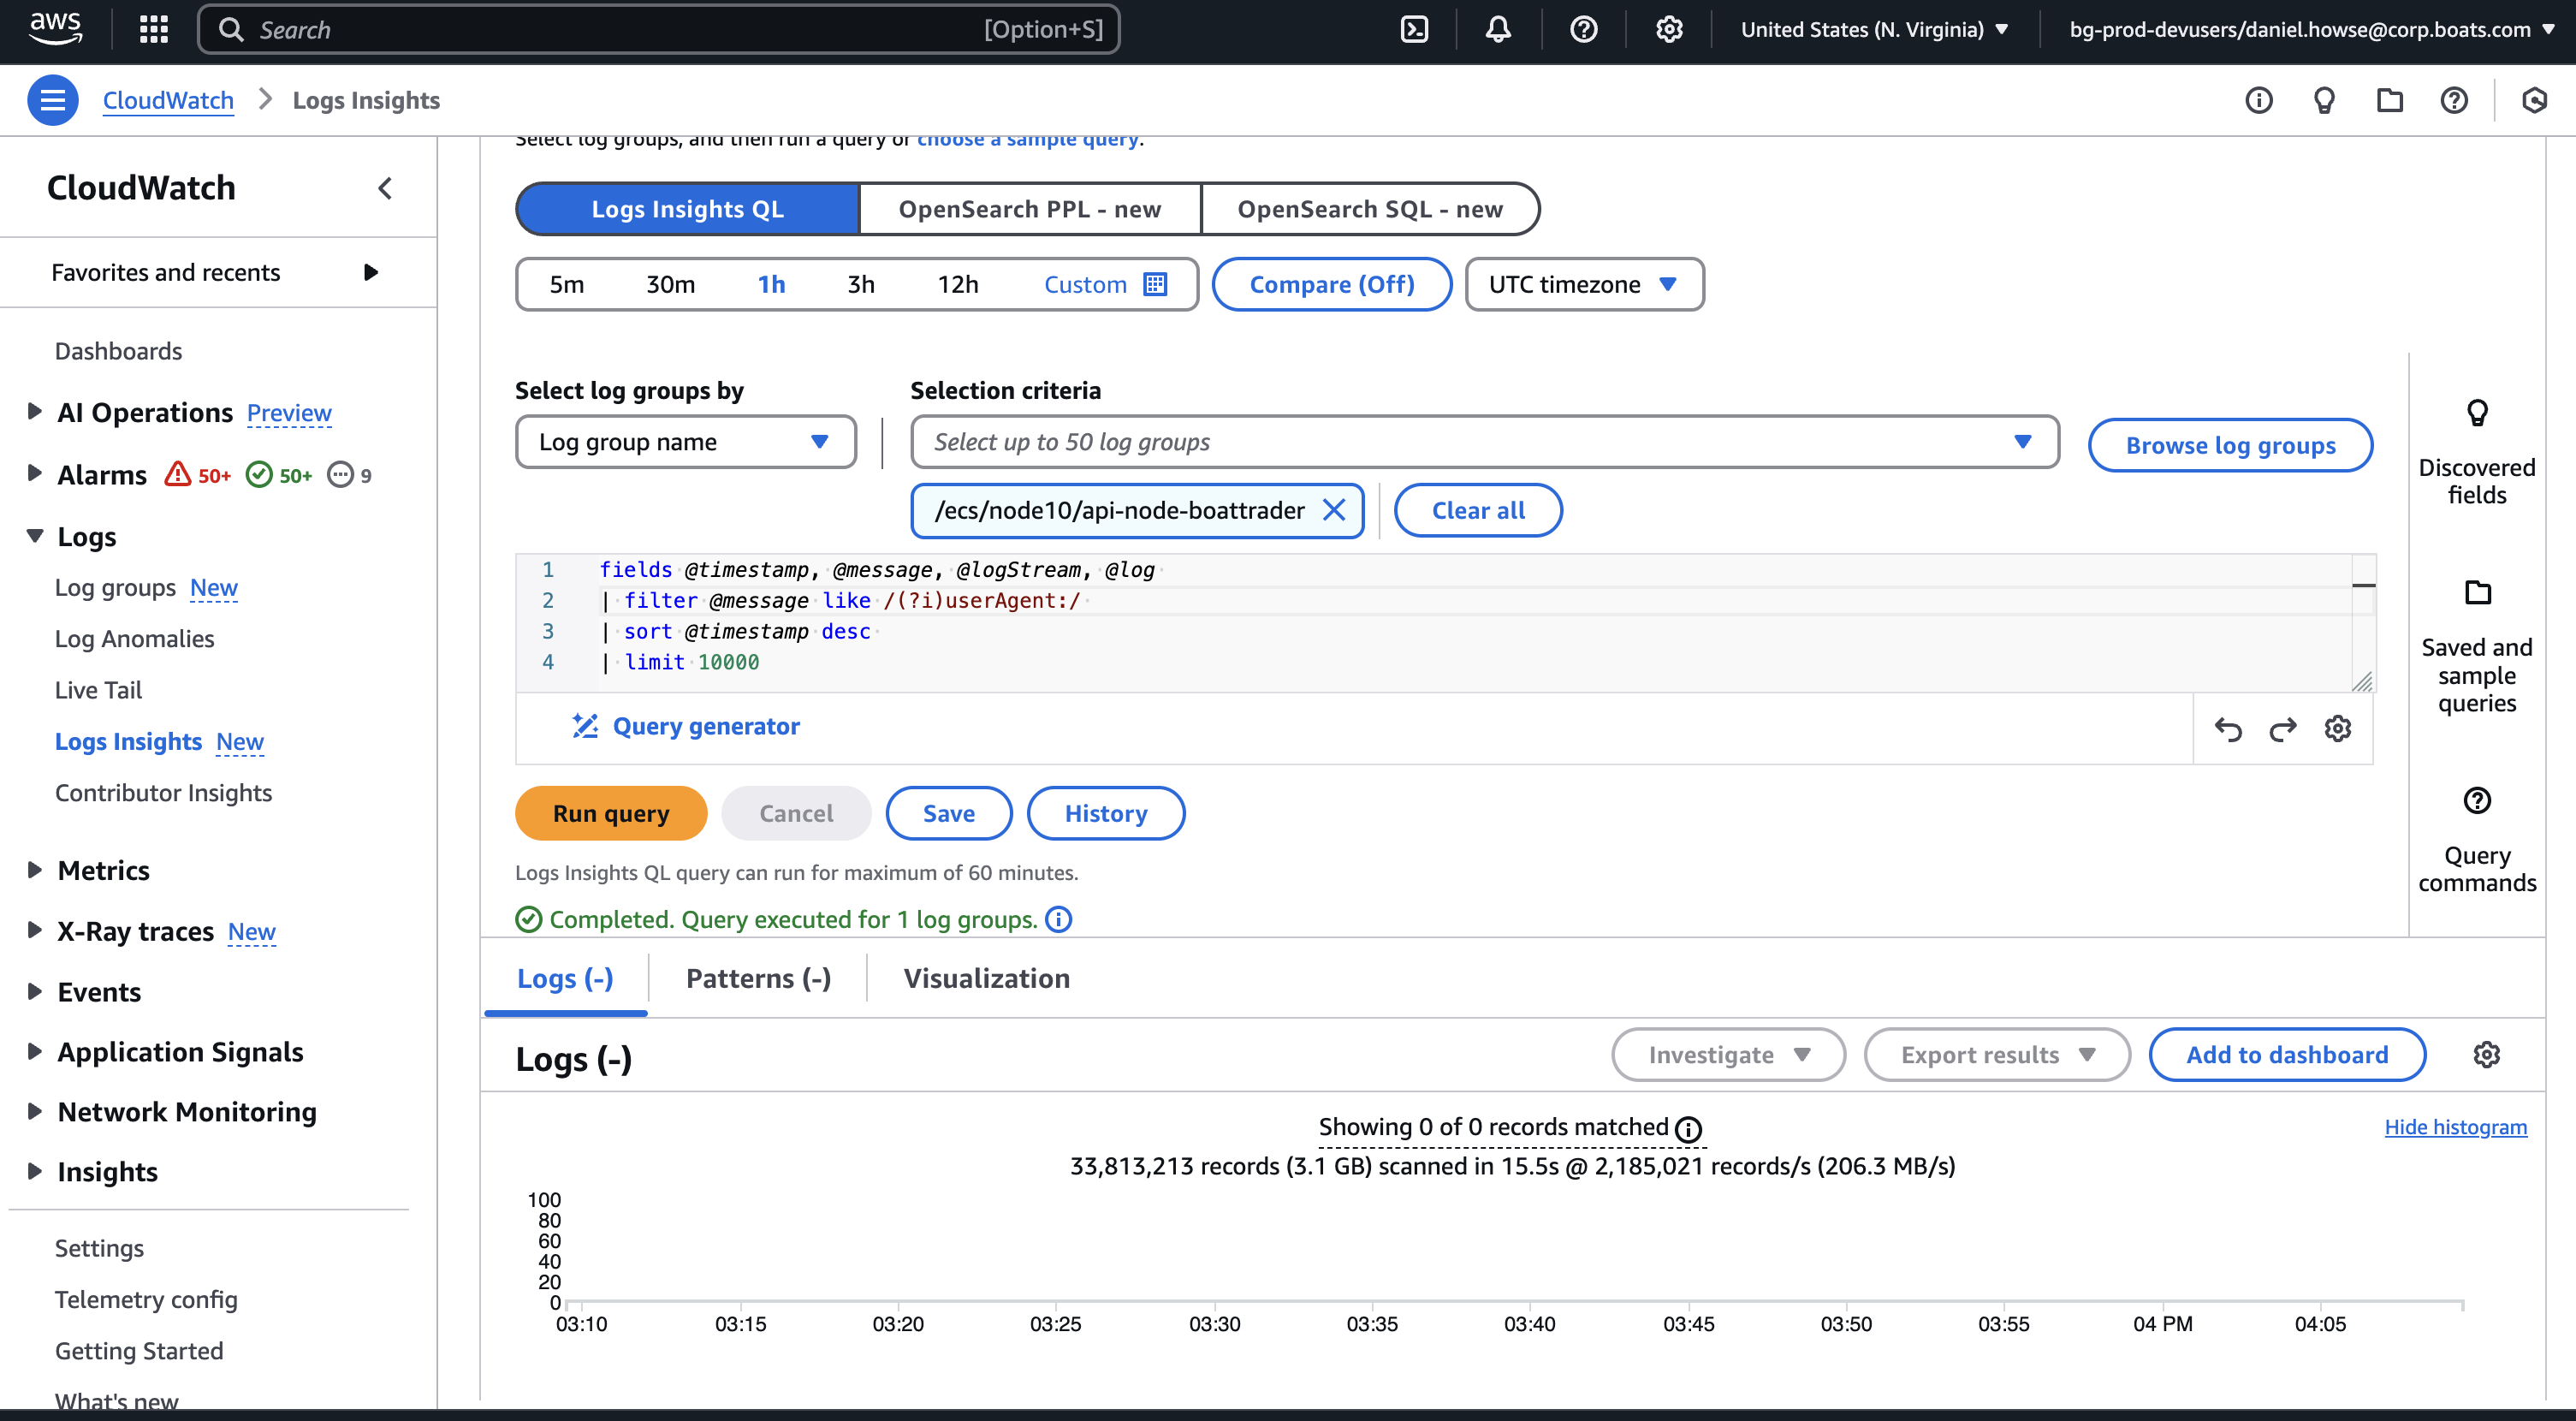The width and height of the screenshot is (2576, 1421).
Task: Toggle the blue navigation hamburger button
Action: click(53, 100)
